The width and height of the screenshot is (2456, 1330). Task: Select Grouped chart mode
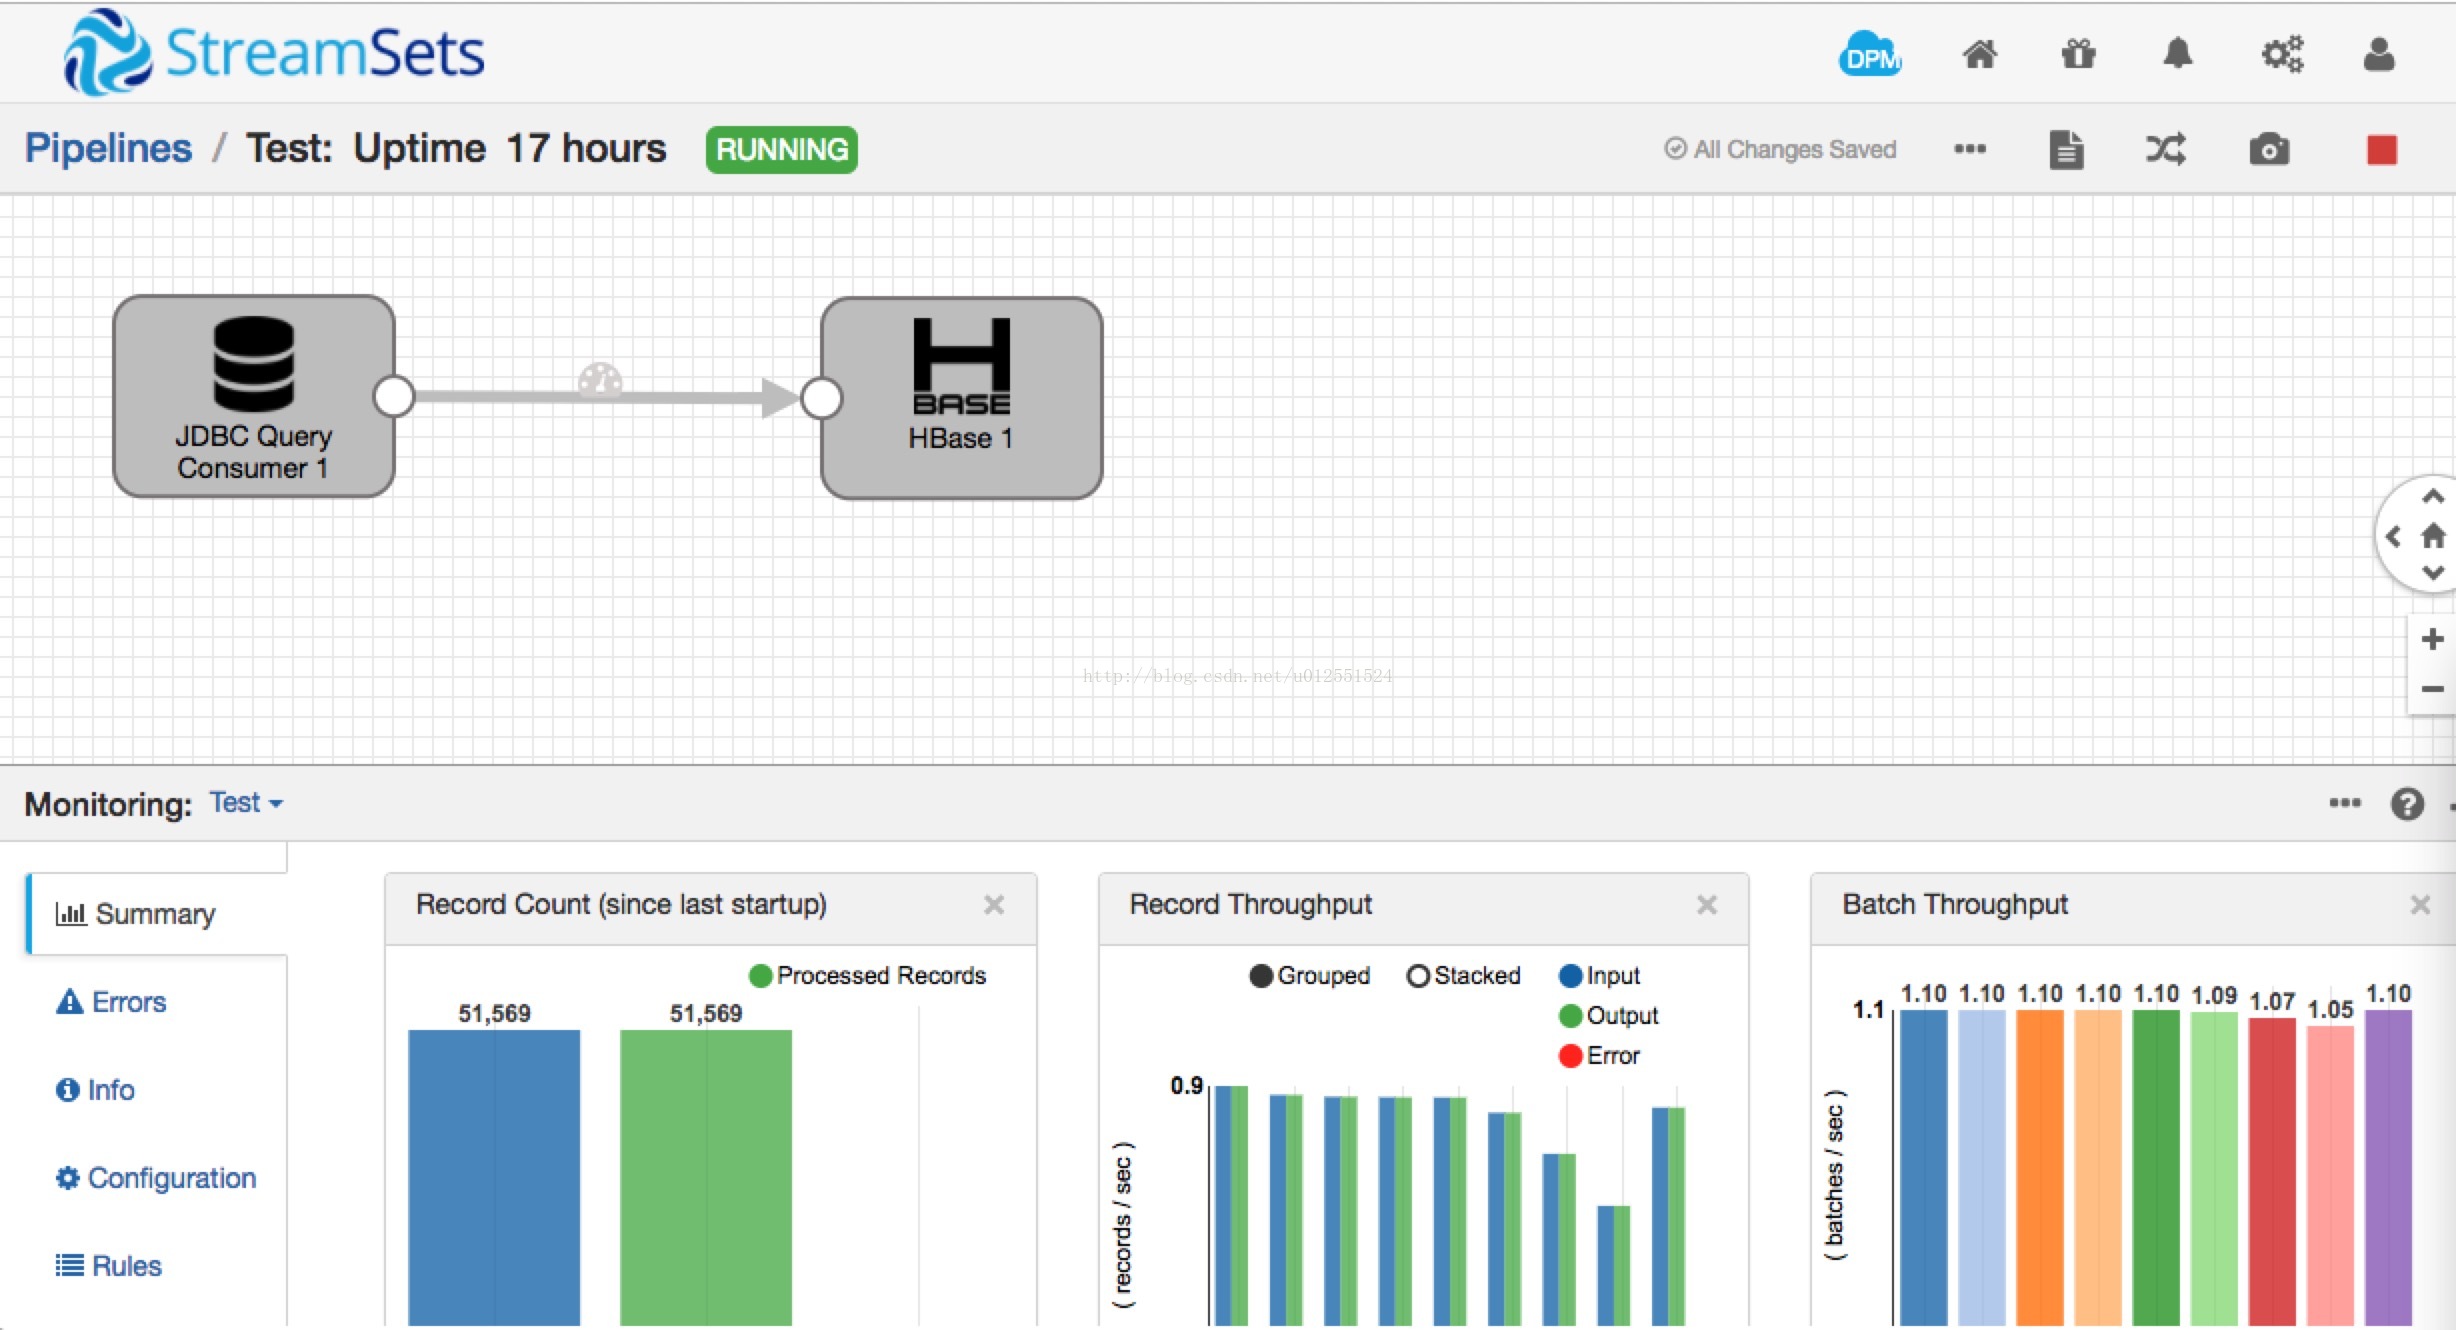1310,976
